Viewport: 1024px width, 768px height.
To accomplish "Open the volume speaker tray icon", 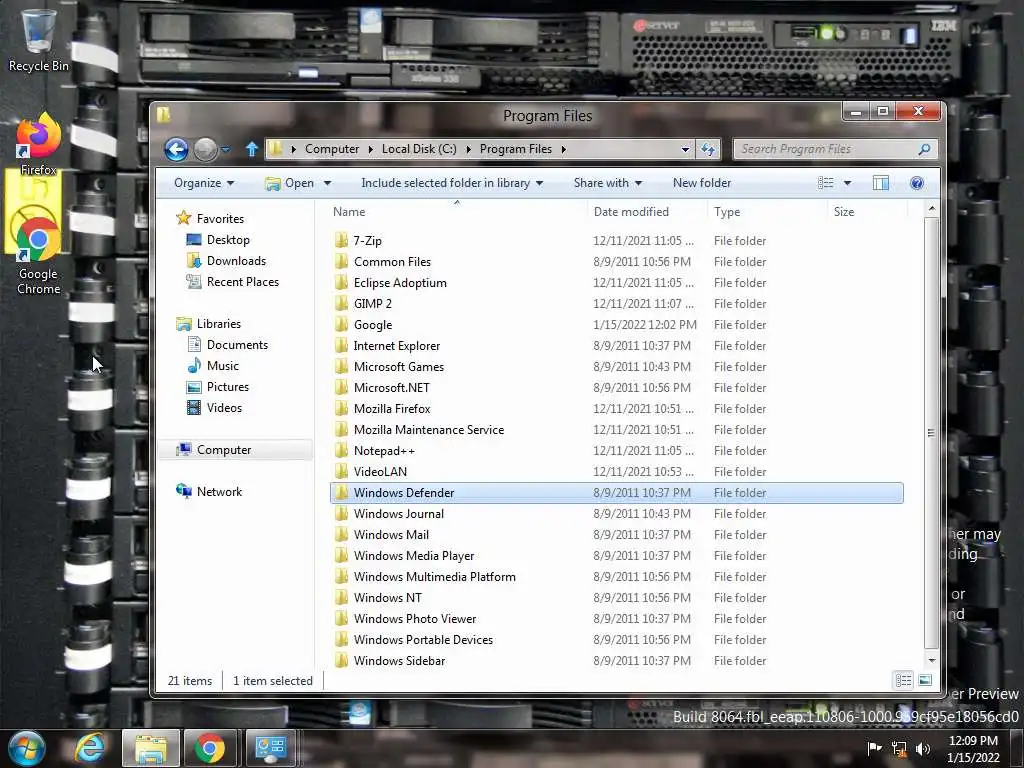I will pos(923,748).
